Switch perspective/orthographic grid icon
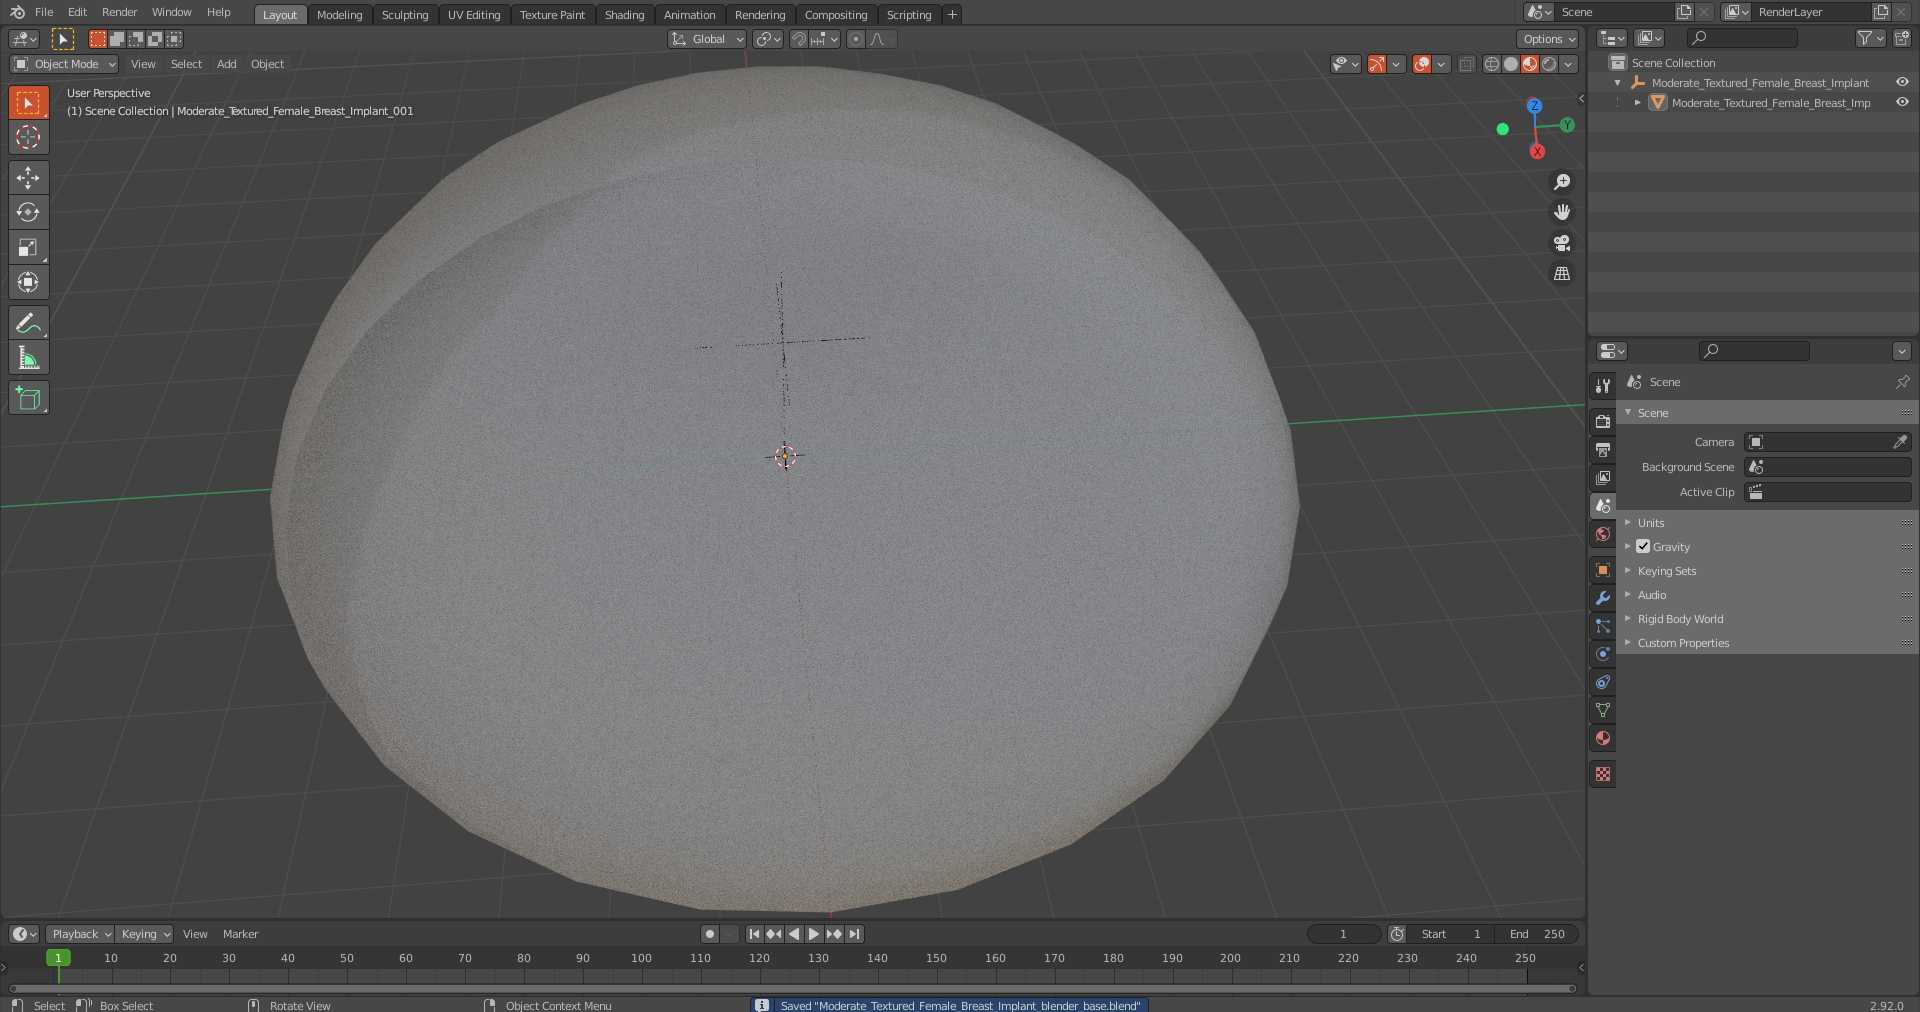The height and width of the screenshot is (1012, 1920). (x=1562, y=274)
